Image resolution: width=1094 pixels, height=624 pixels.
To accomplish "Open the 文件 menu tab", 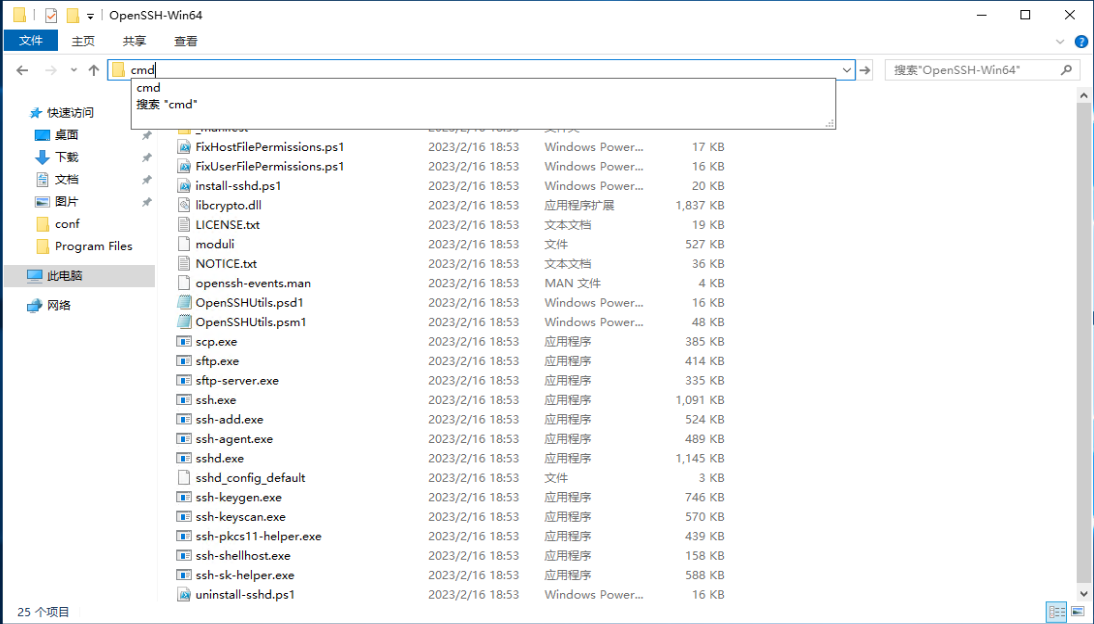I will tap(31, 41).
